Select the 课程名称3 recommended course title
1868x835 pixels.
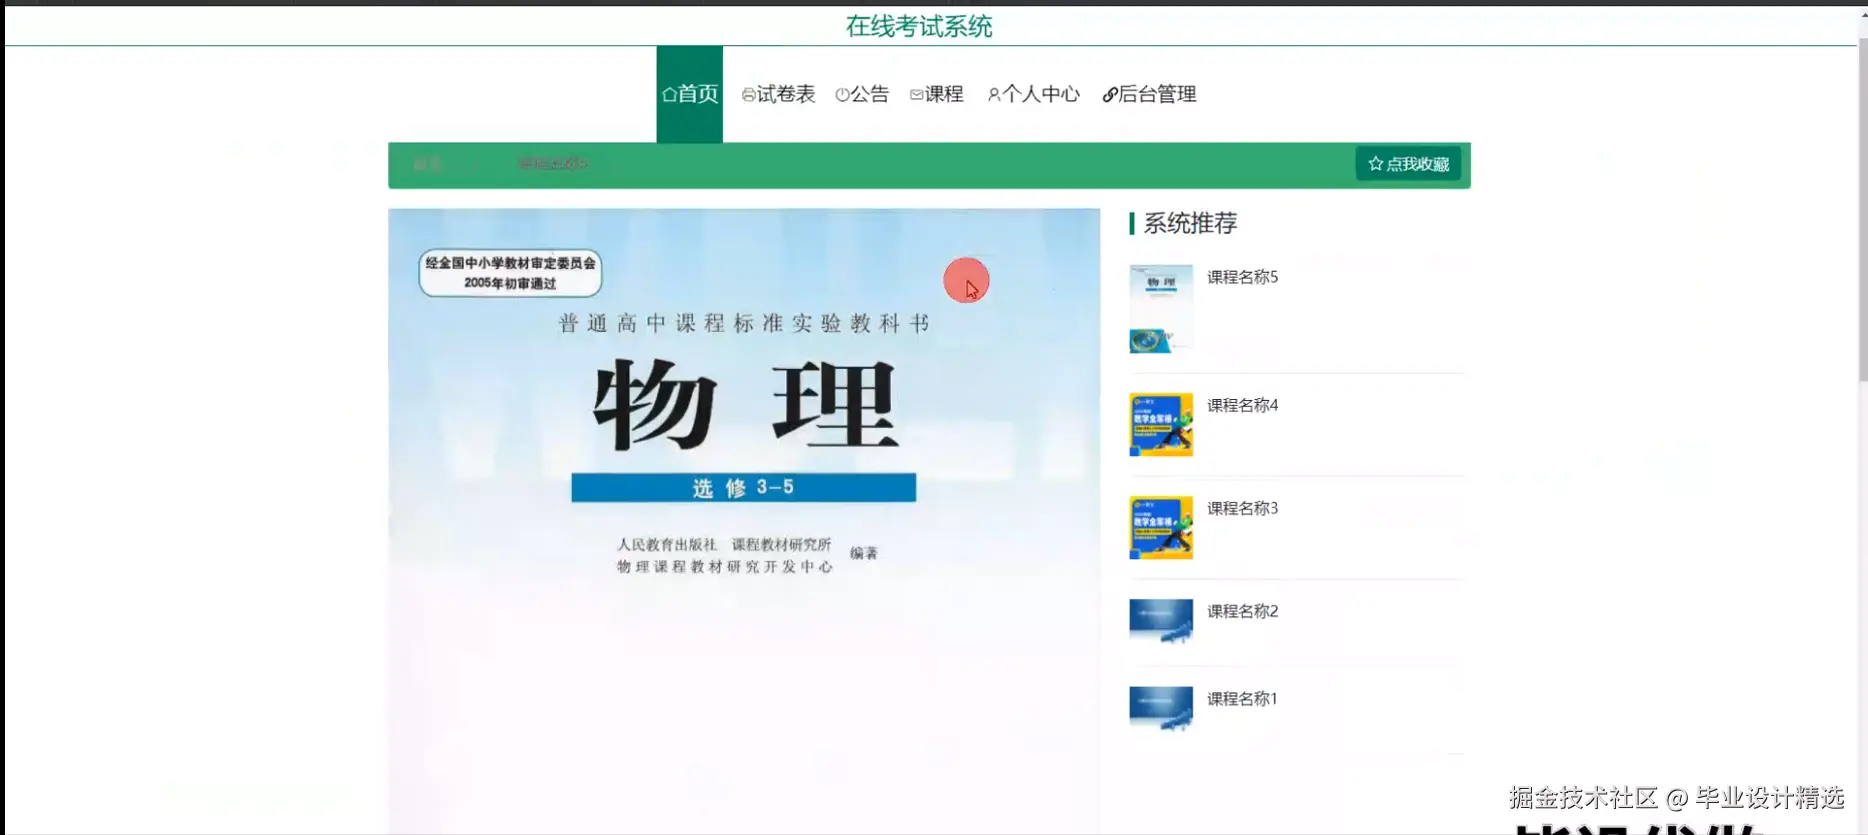(x=1242, y=508)
